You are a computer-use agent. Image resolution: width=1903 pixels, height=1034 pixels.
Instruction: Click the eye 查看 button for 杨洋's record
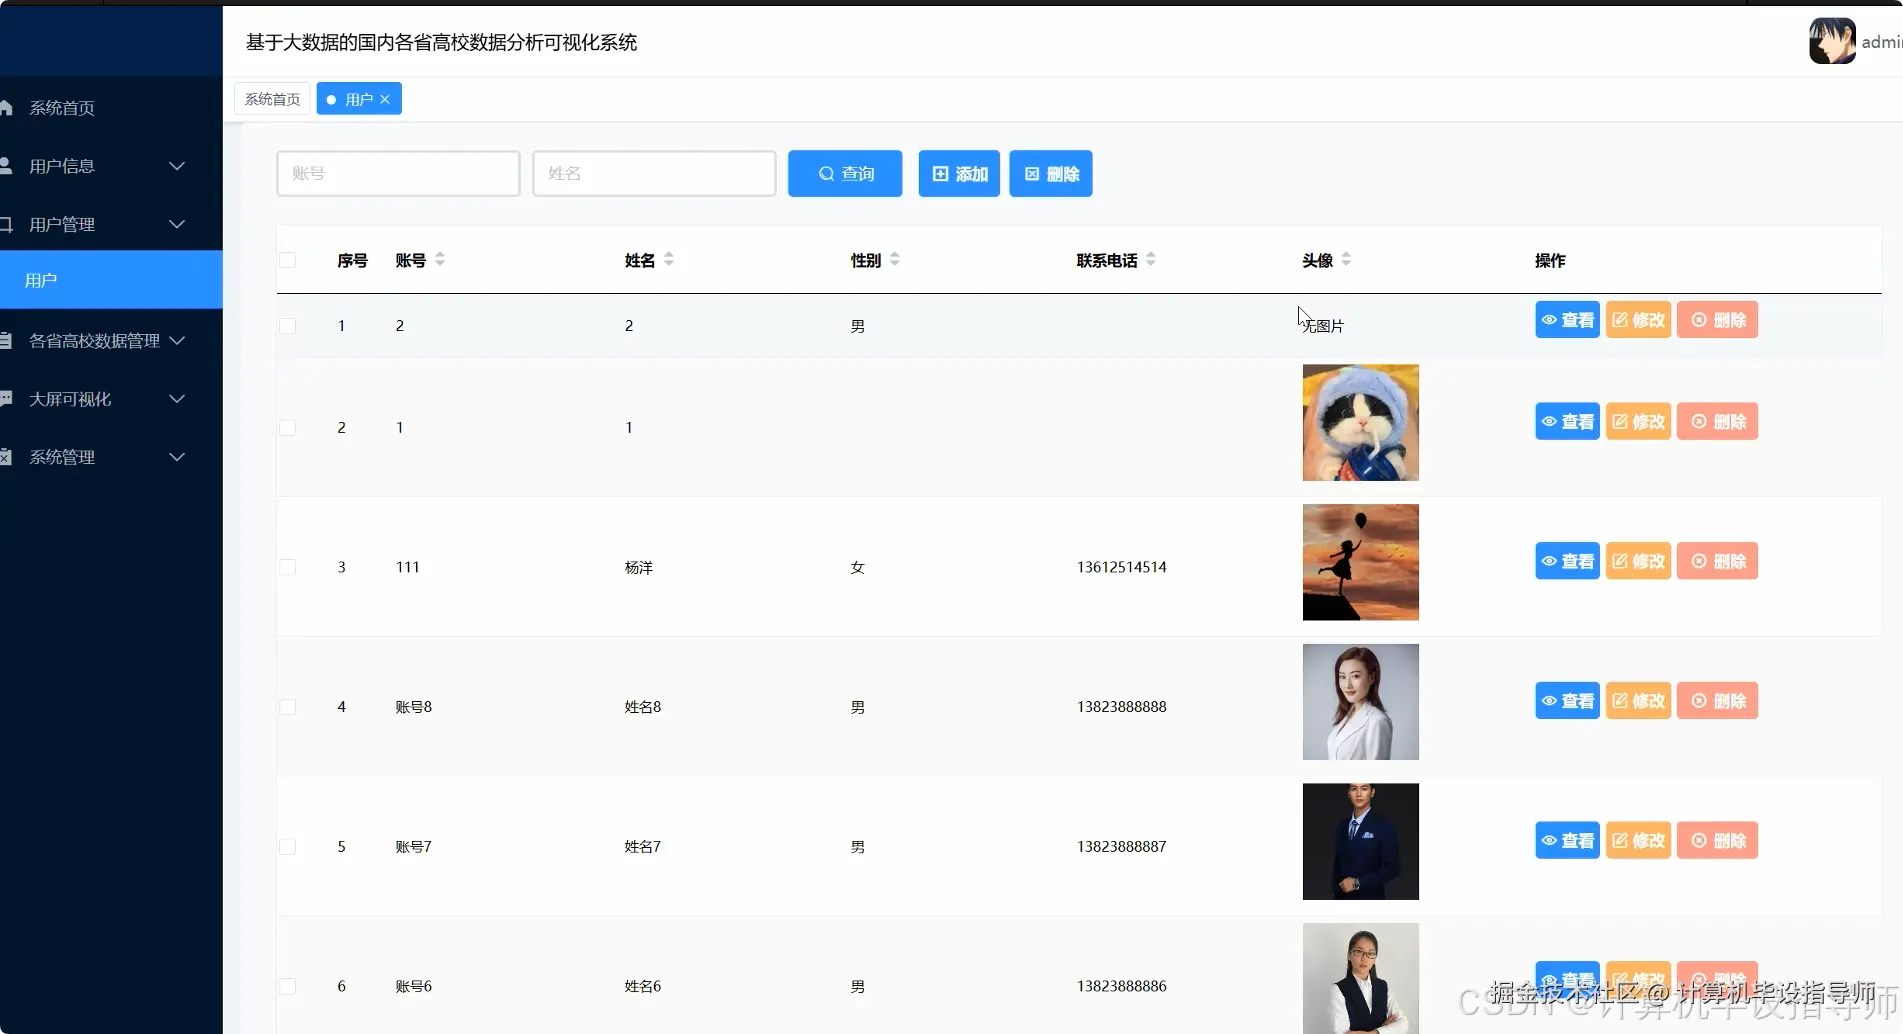click(1566, 560)
